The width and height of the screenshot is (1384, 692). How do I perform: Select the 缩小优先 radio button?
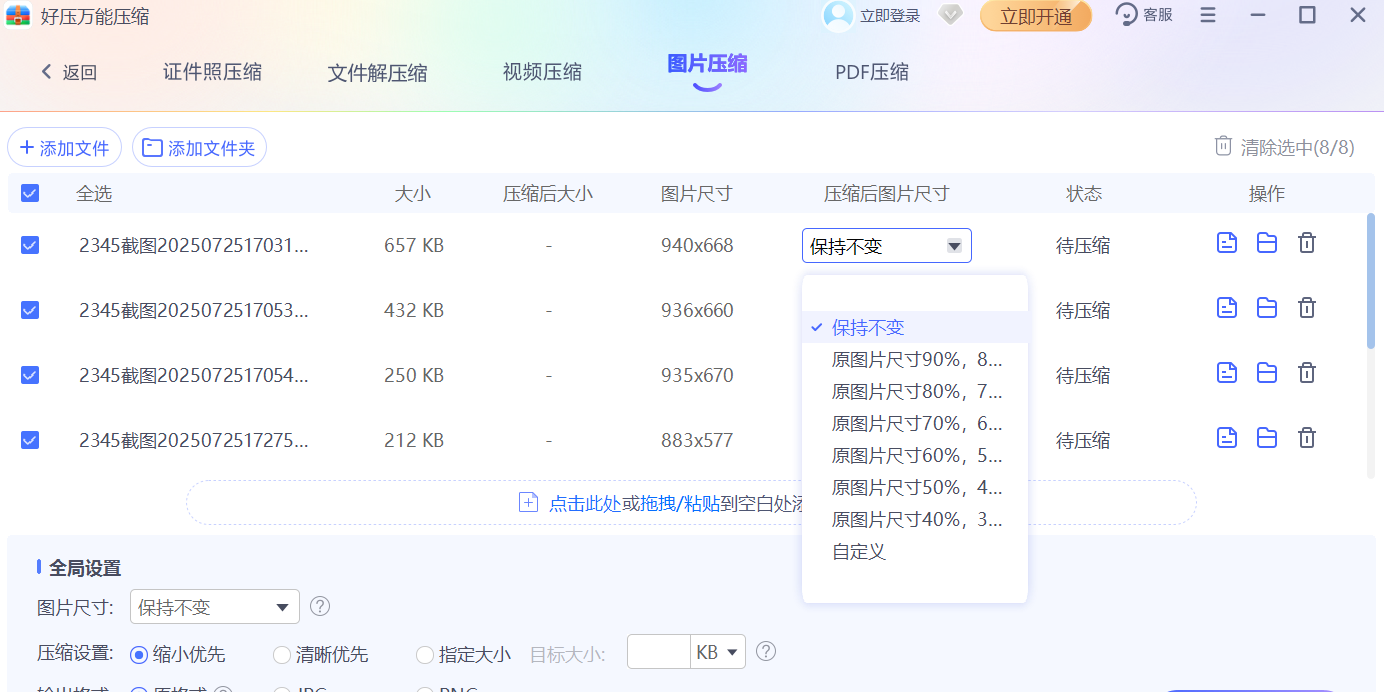(139, 655)
